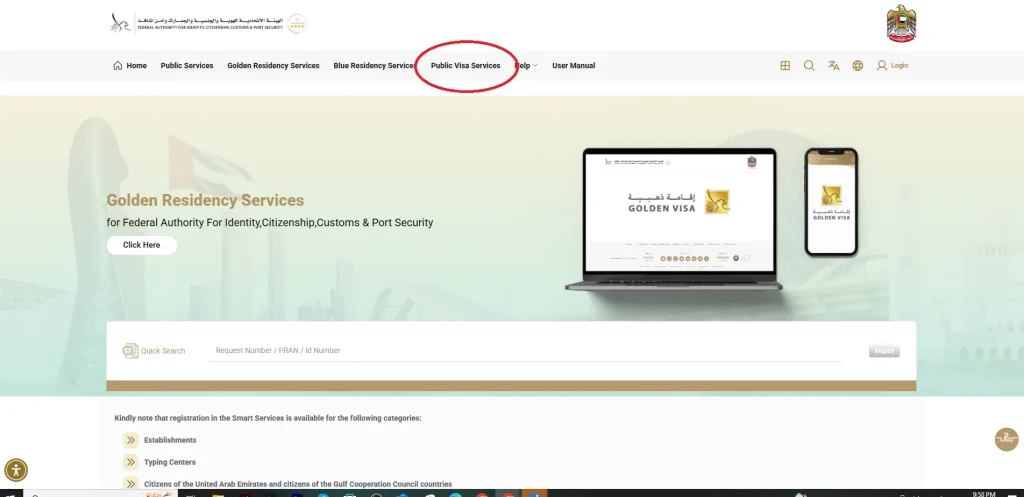Click chevron icon beside Typing Centers
Viewport: 1024px width, 497px height.
coord(131,462)
